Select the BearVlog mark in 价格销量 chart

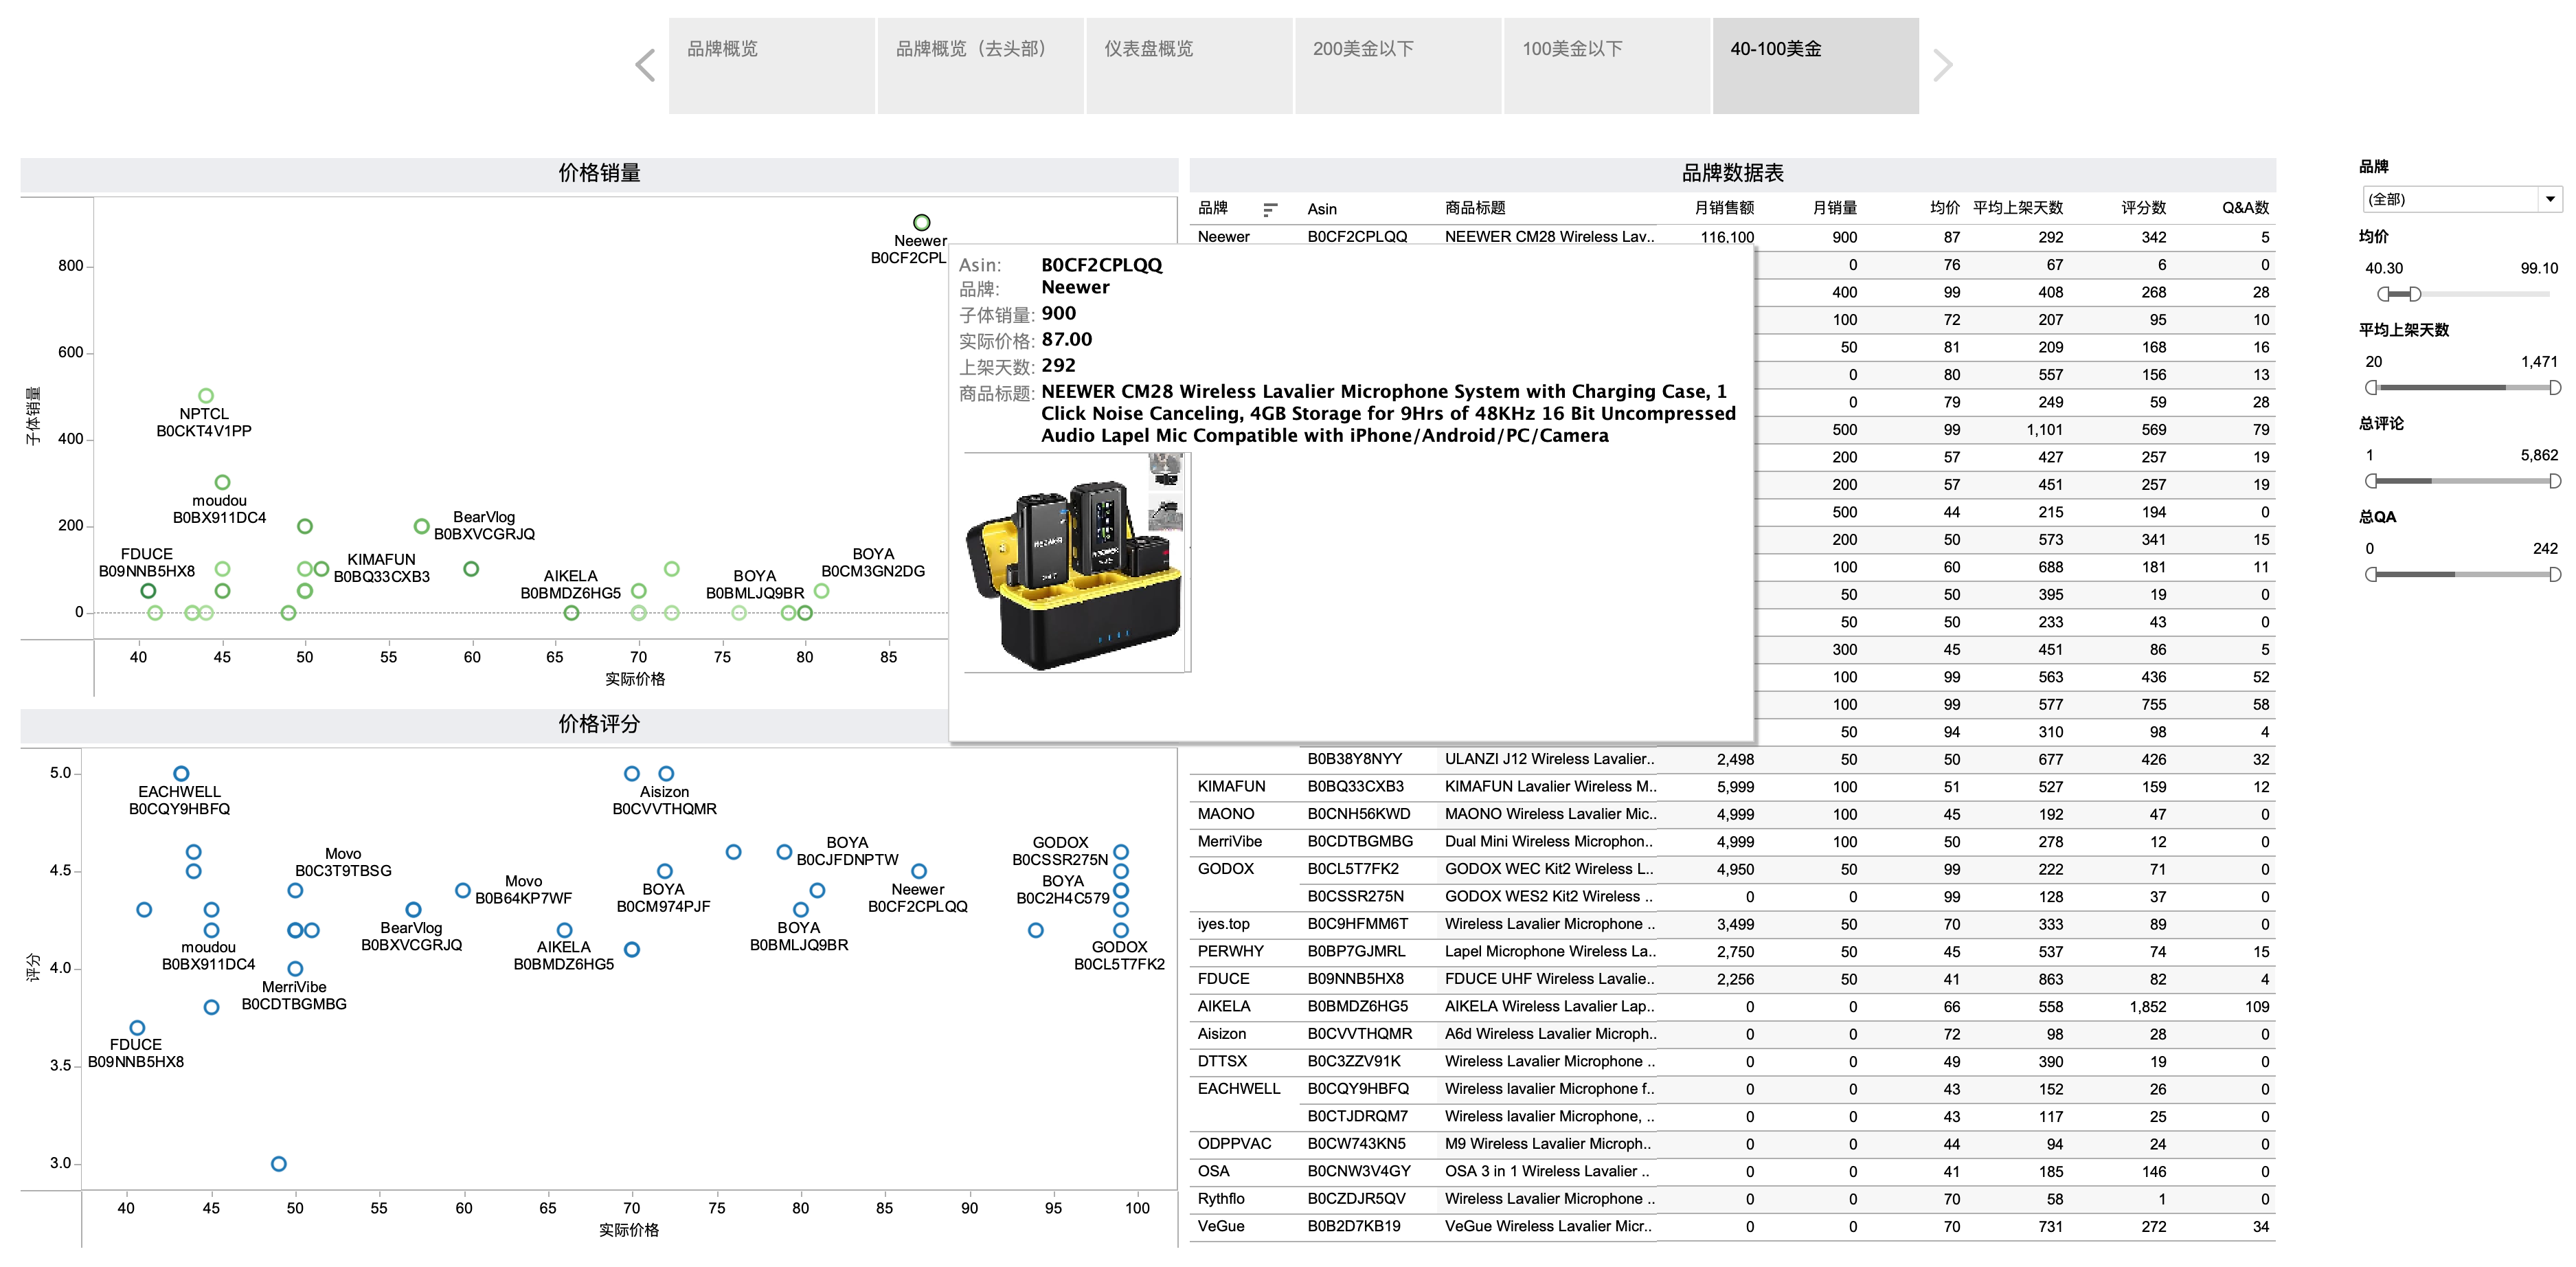421,526
